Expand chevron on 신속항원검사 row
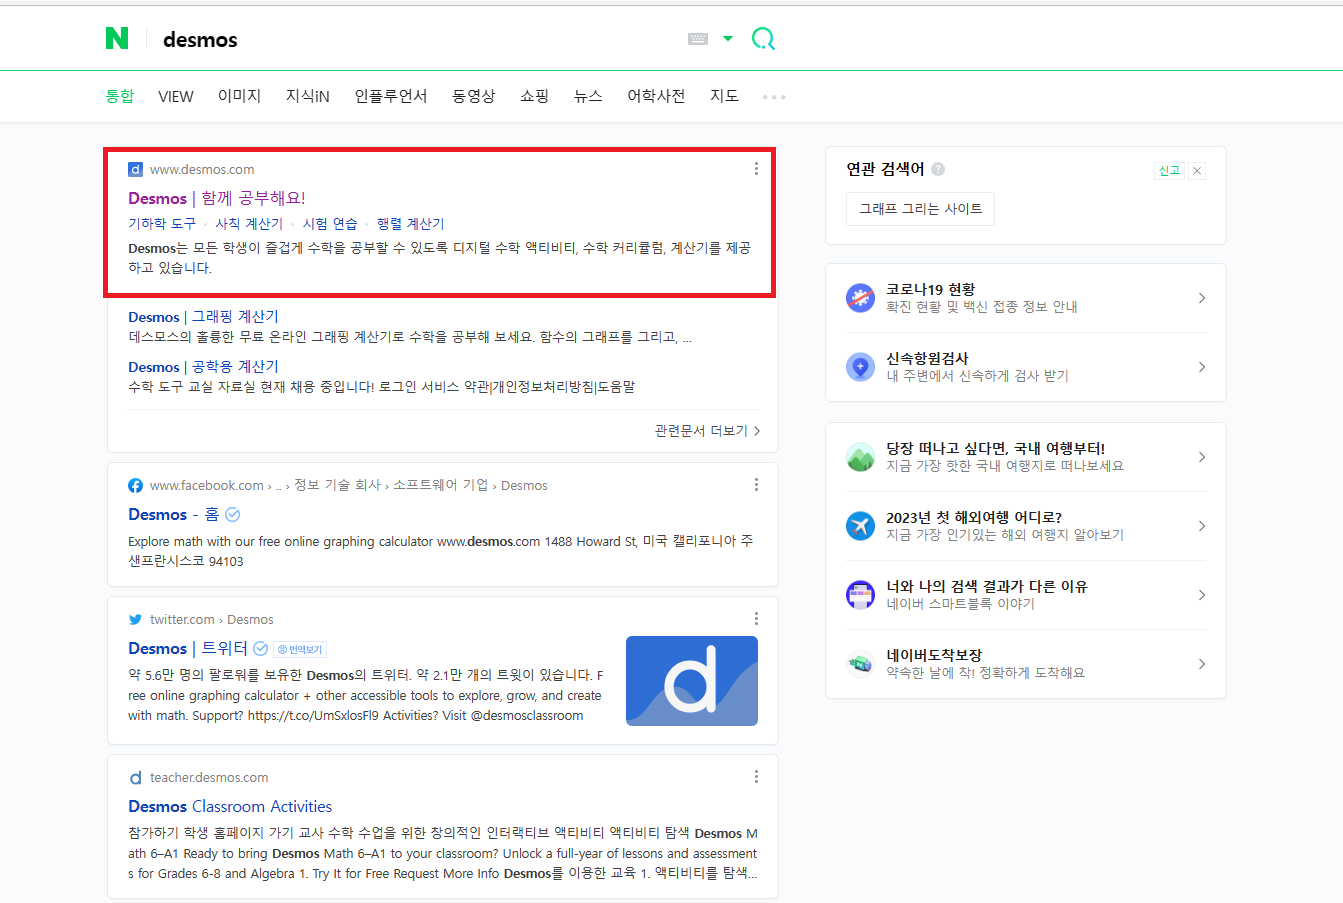The image size is (1343, 903). pos(1202,367)
